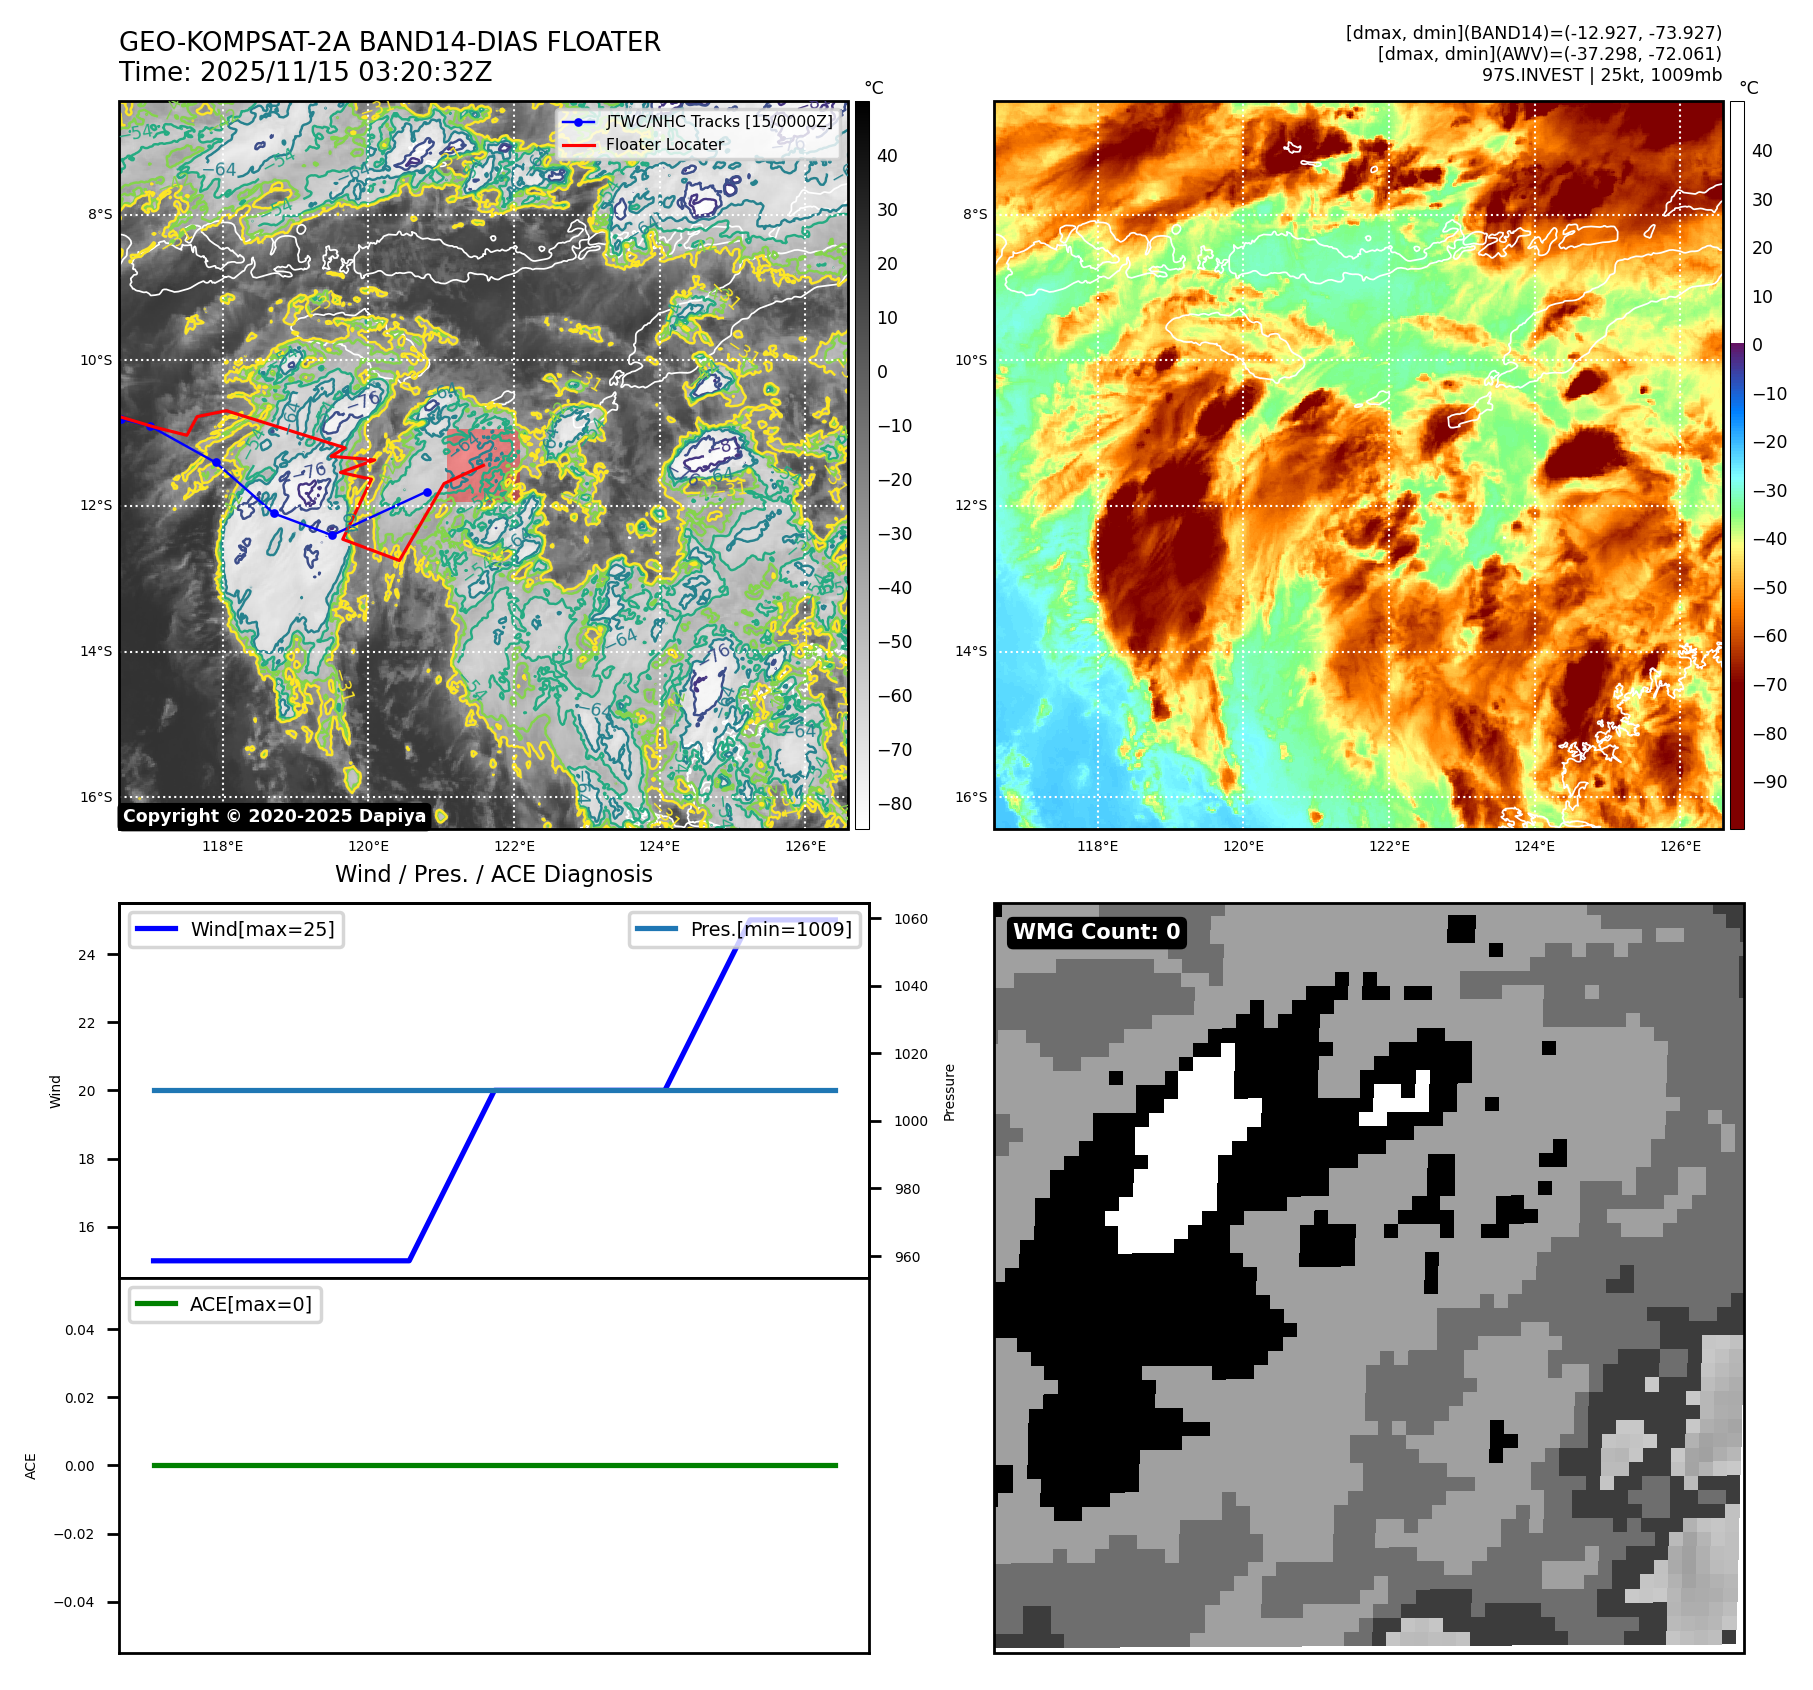Click the Time 2025/11/15 timestamp text
This screenshot has height=1690, width=1813.
(x=305, y=72)
